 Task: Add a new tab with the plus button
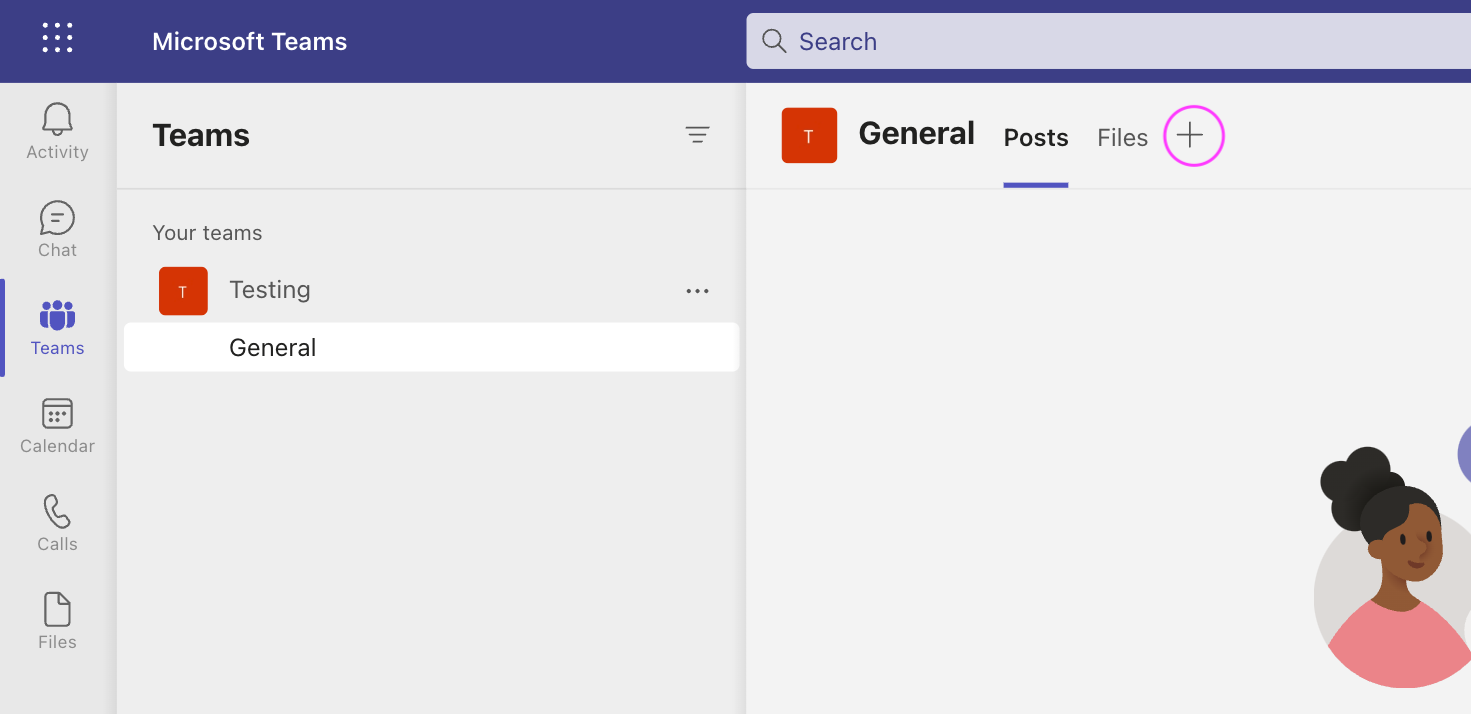(x=1193, y=135)
